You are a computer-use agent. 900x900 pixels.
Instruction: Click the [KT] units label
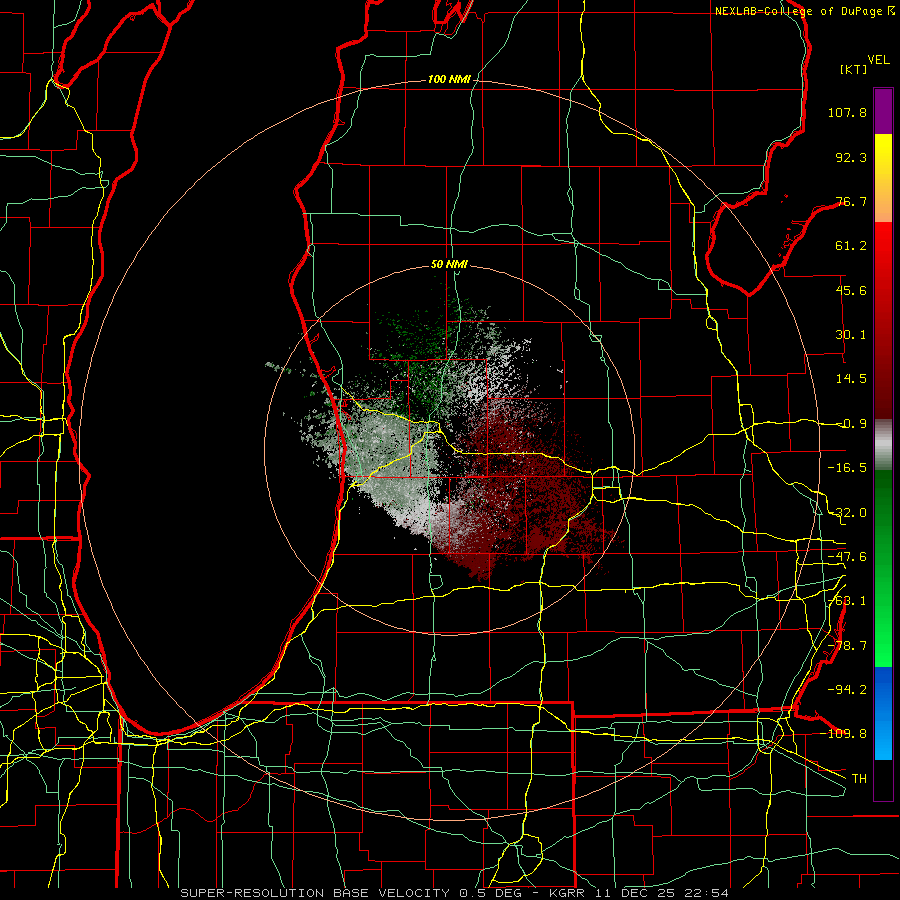[854, 69]
